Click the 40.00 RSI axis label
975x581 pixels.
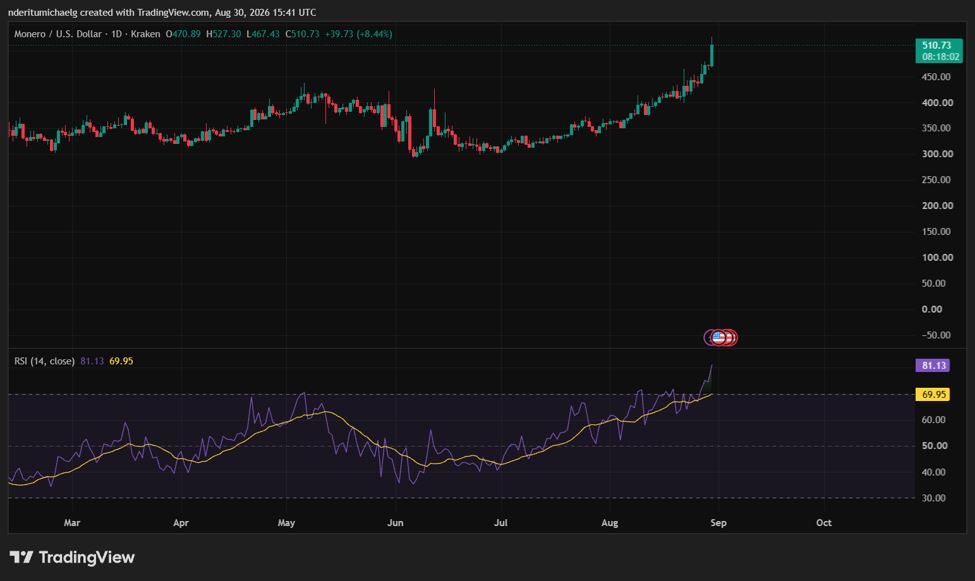click(x=933, y=472)
